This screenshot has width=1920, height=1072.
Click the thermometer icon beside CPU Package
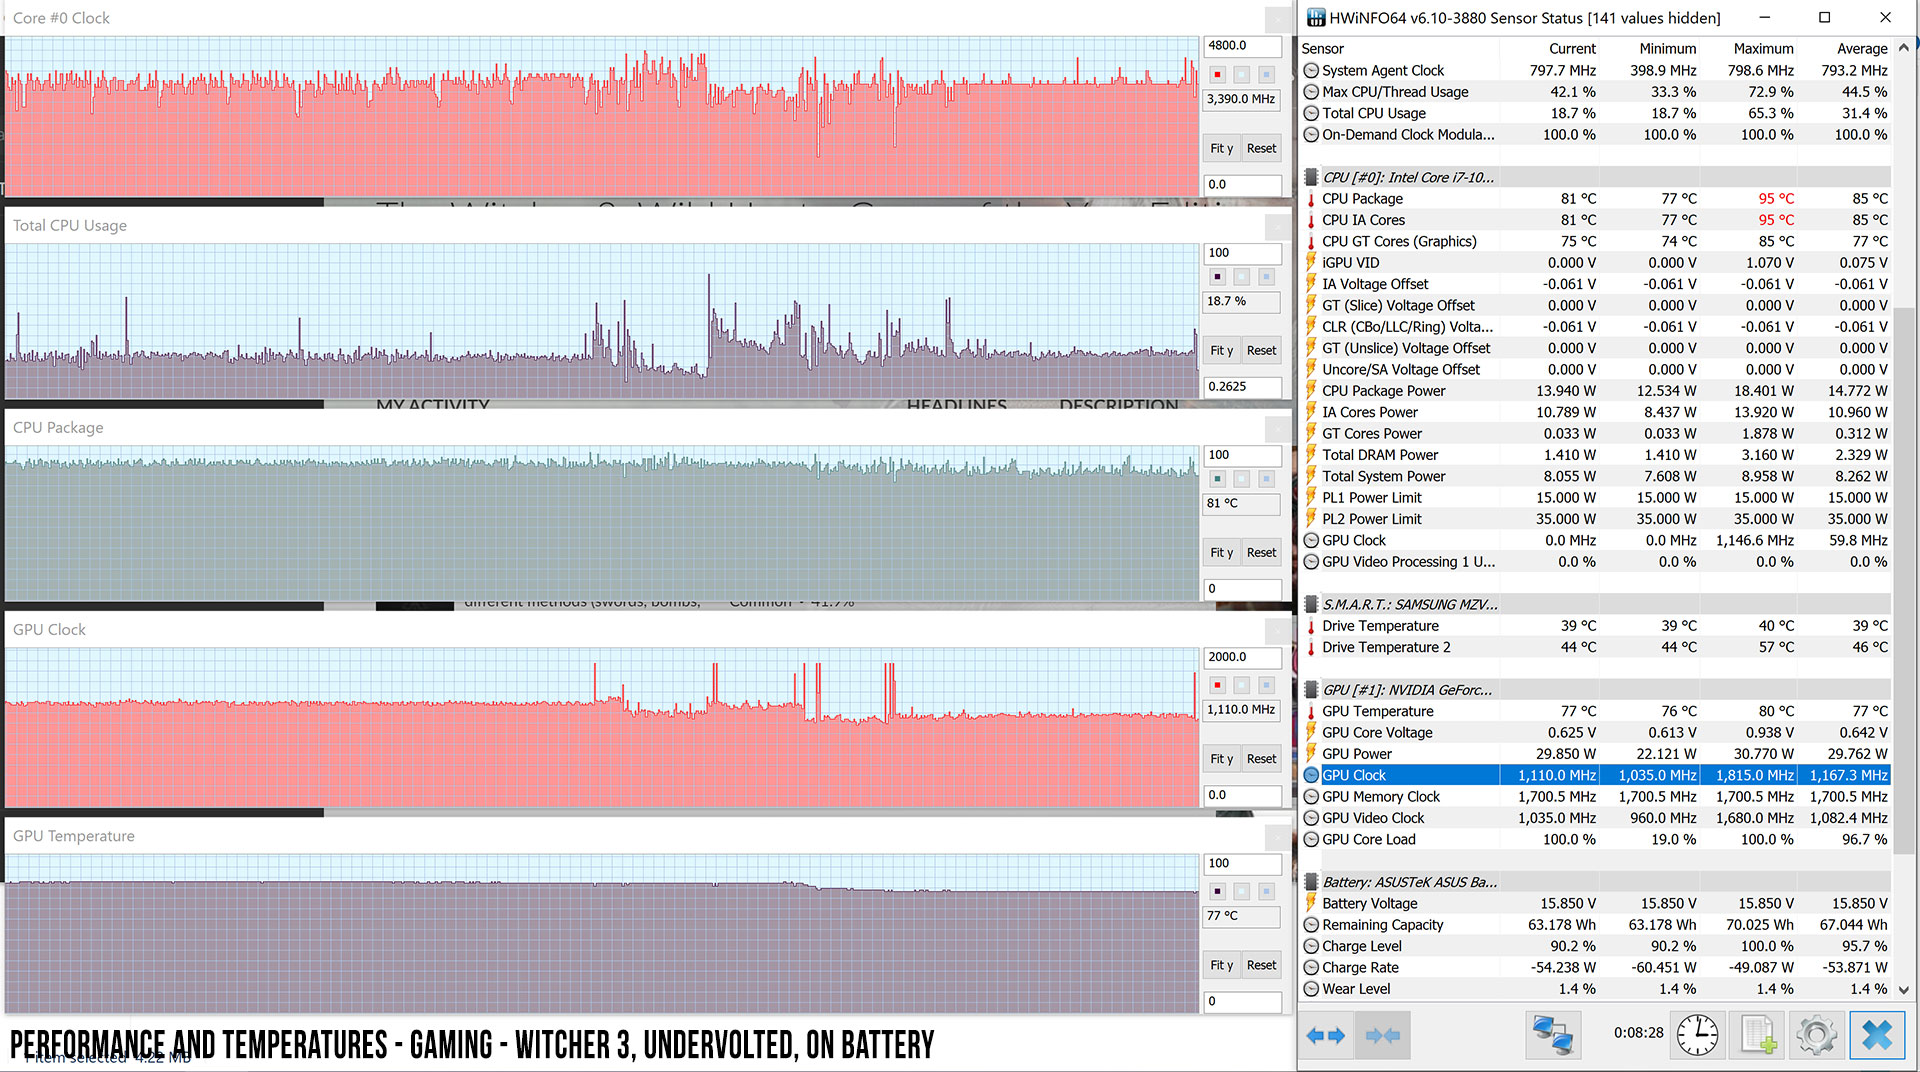pos(1311,199)
